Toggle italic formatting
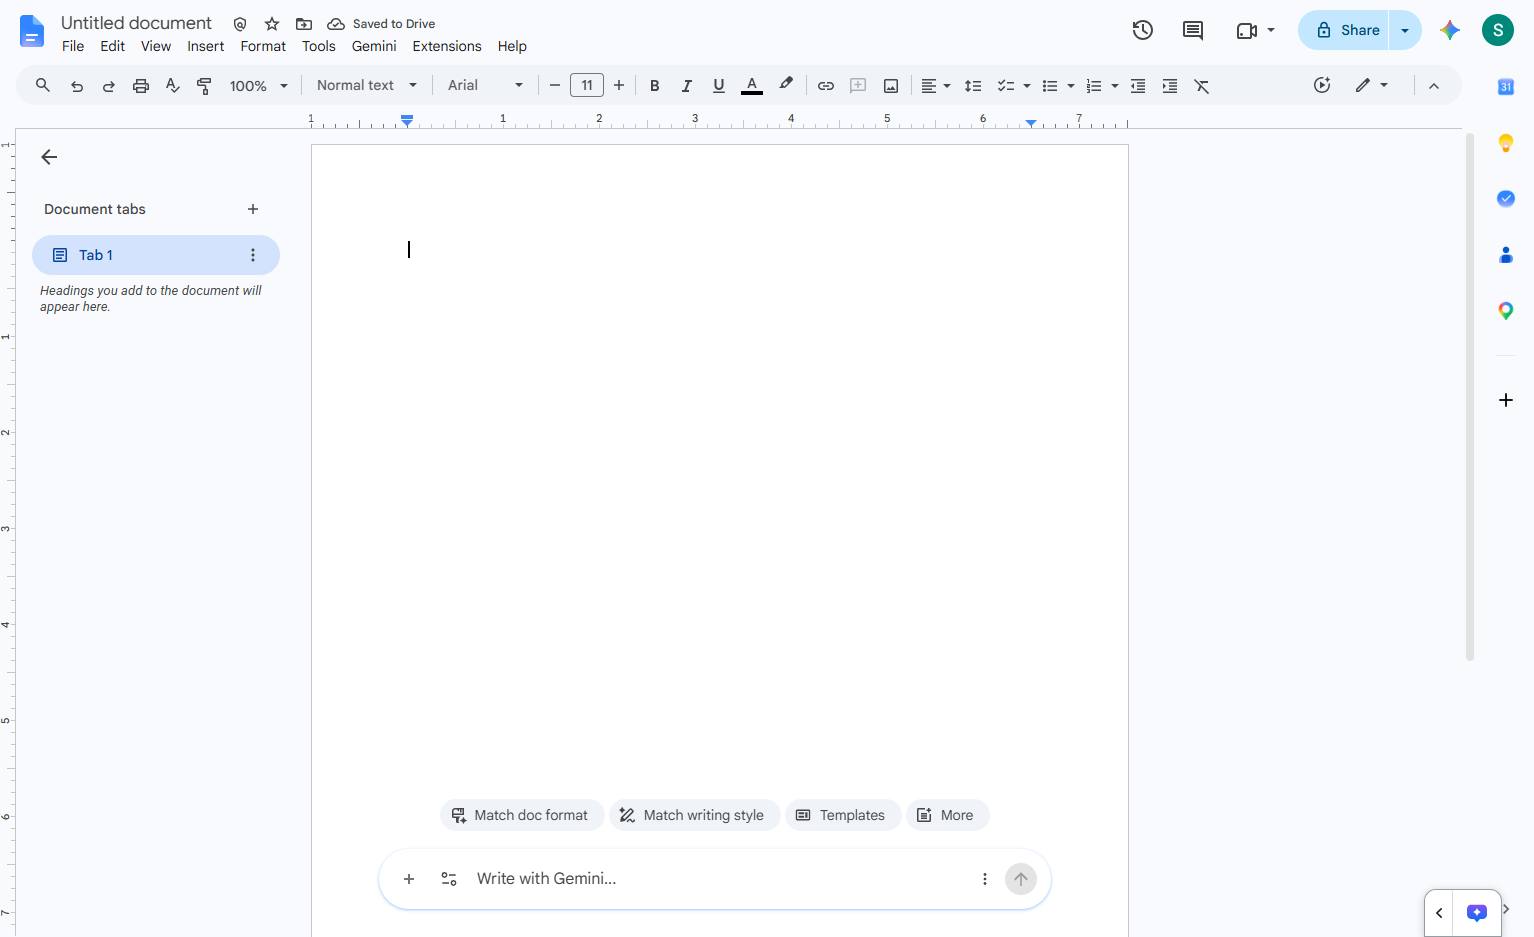This screenshot has height=937, width=1534. (x=687, y=86)
